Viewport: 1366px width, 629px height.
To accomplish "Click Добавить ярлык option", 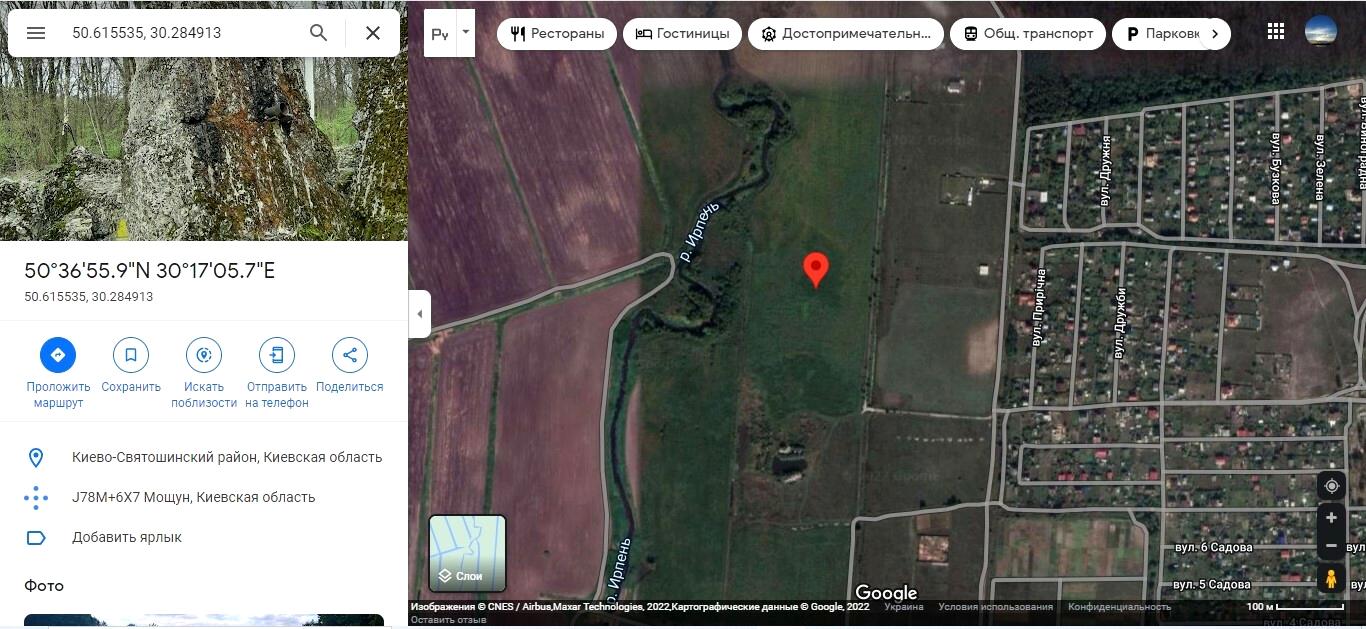I will coord(127,538).
